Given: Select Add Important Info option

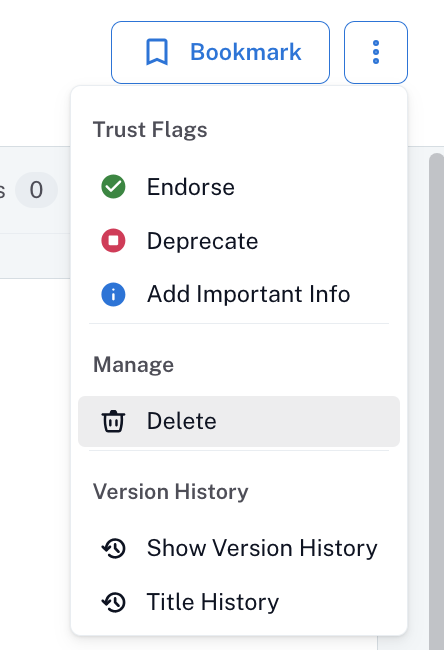Looking at the screenshot, I should click(x=239, y=294).
